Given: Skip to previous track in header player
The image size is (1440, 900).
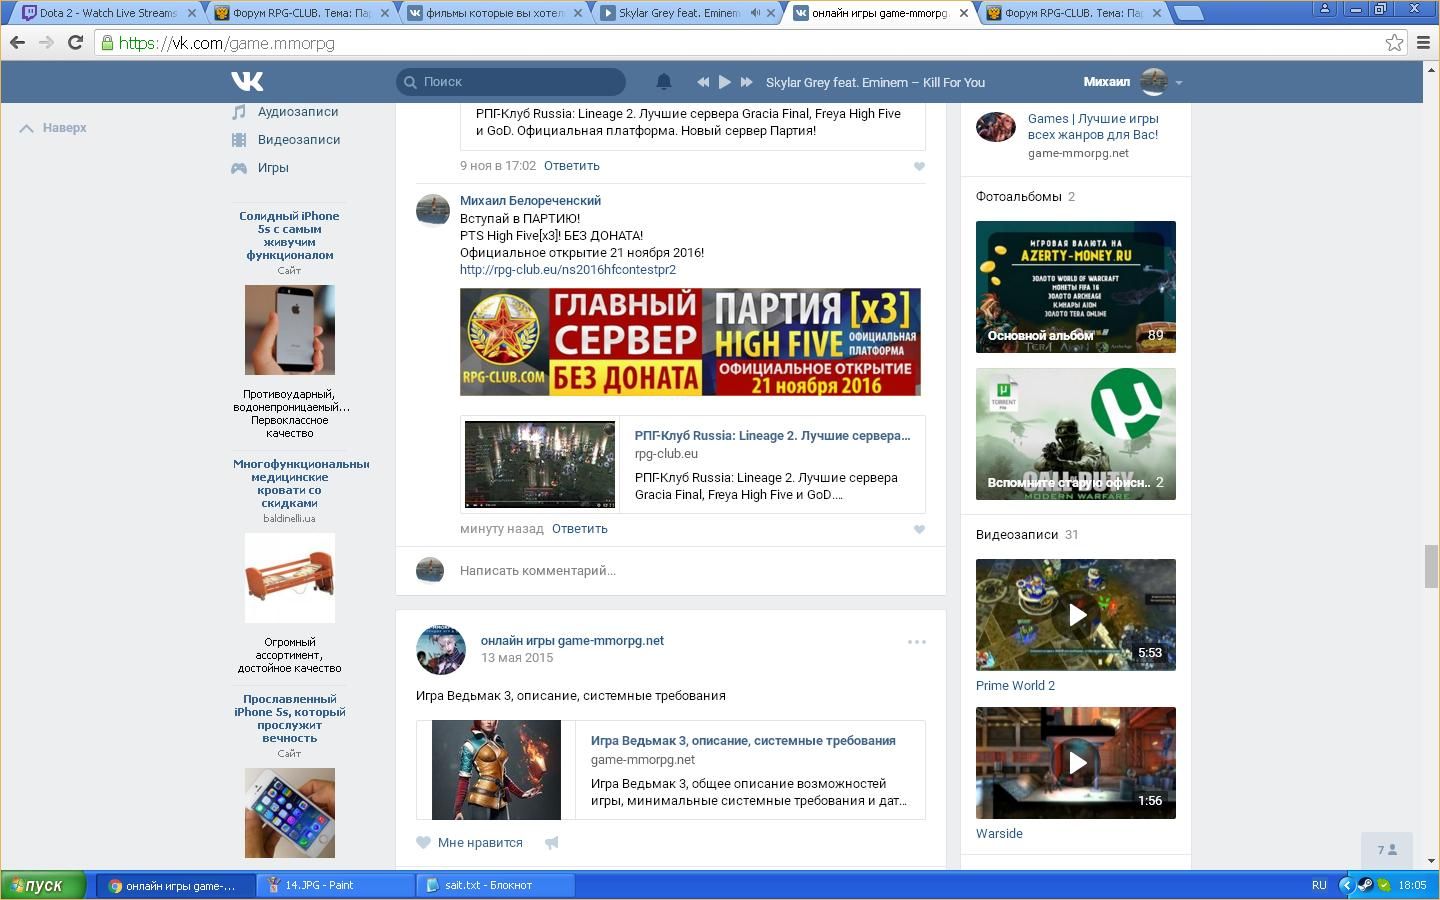Looking at the screenshot, I should [x=703, y=82].
